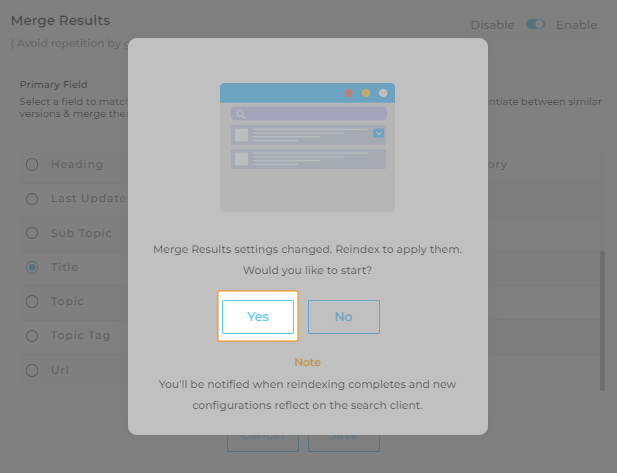Choose the Last Updated radio option
617x473 pixels.
coord(32,198)
